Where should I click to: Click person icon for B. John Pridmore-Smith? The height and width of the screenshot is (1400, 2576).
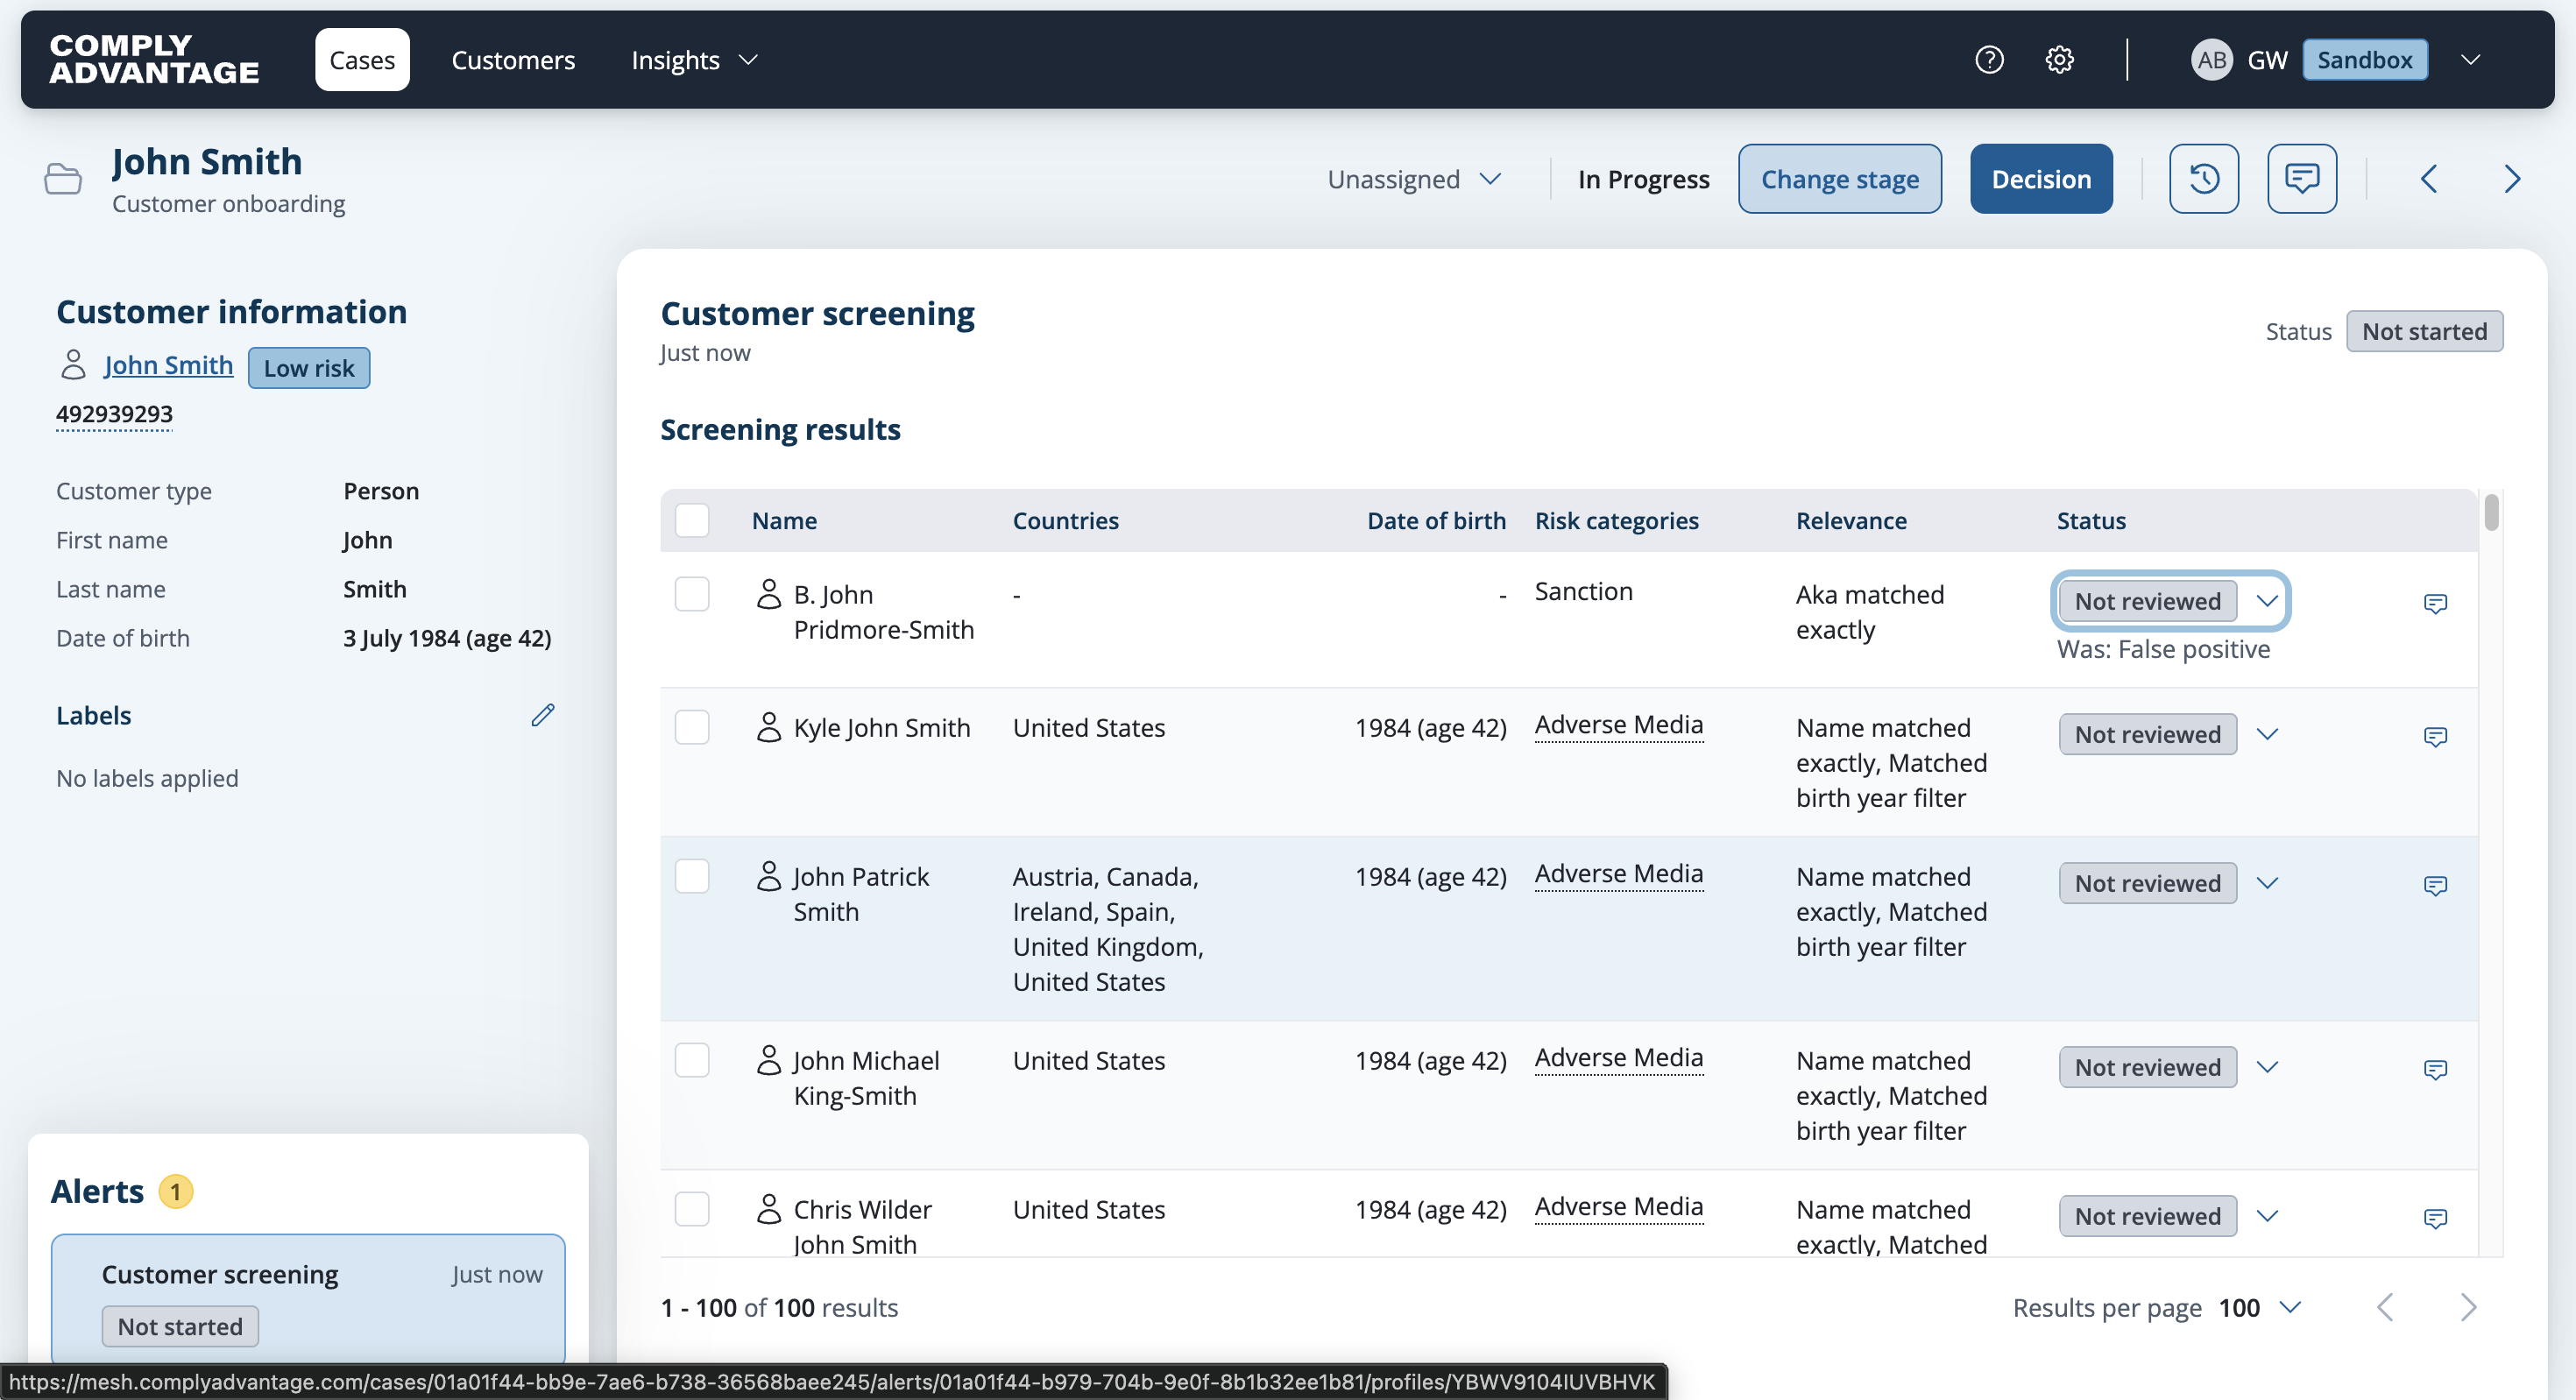pyautogui.click(x=768, y=594)
